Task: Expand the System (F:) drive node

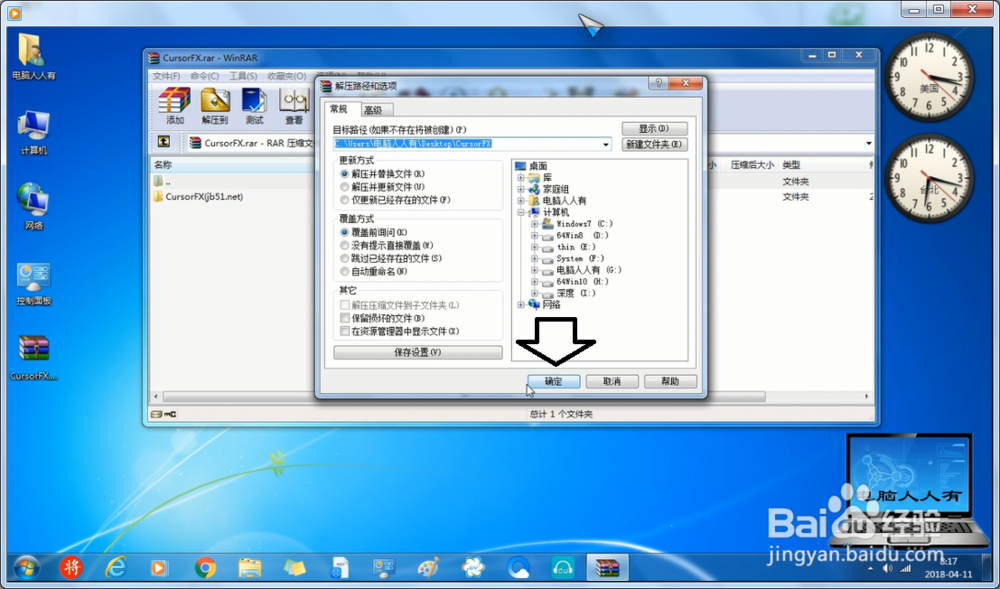Action: [x=534, y=258]
